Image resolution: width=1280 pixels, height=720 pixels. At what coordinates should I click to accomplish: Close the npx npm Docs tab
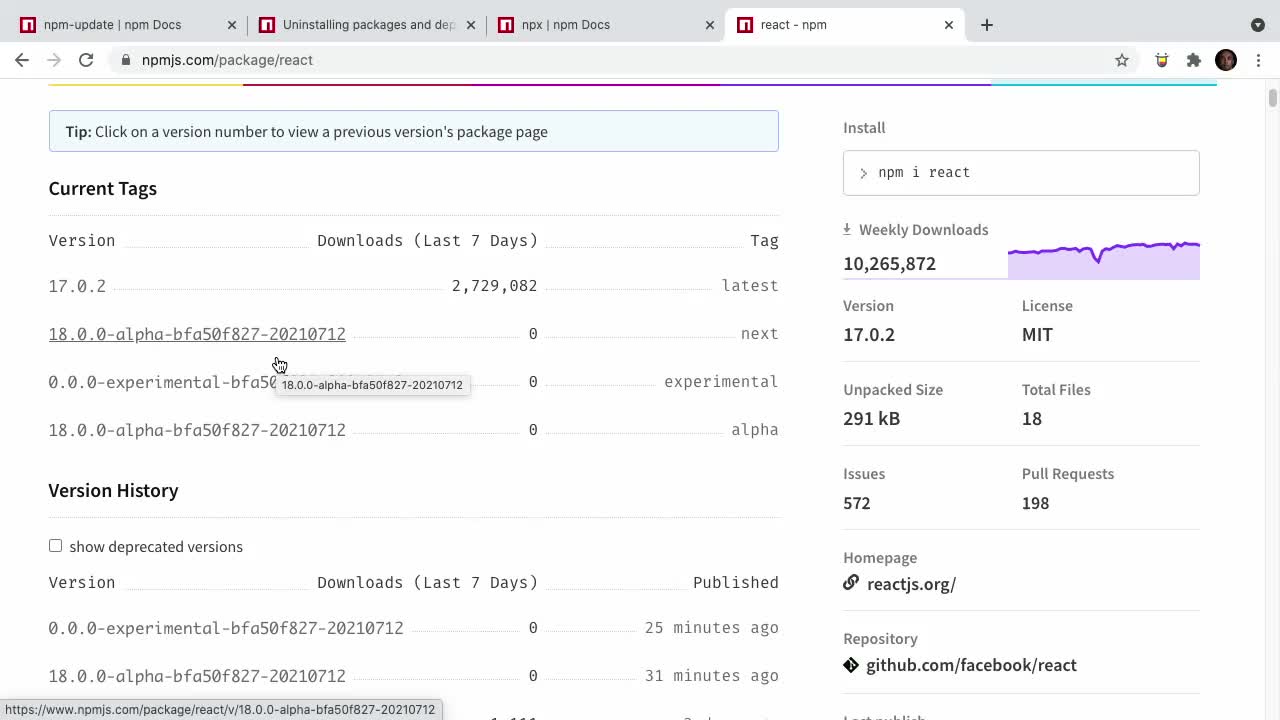point(710,25)
